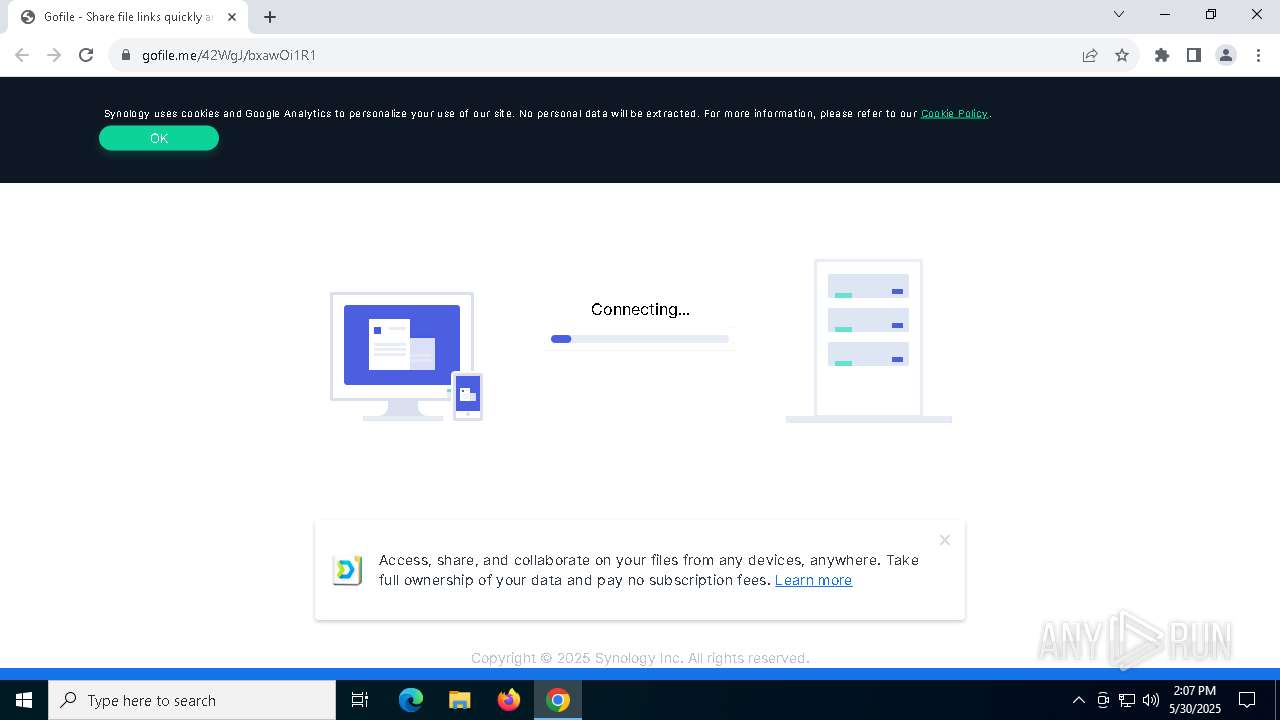
Task: Accept cookies with OK button
Action: coord(159,138)
